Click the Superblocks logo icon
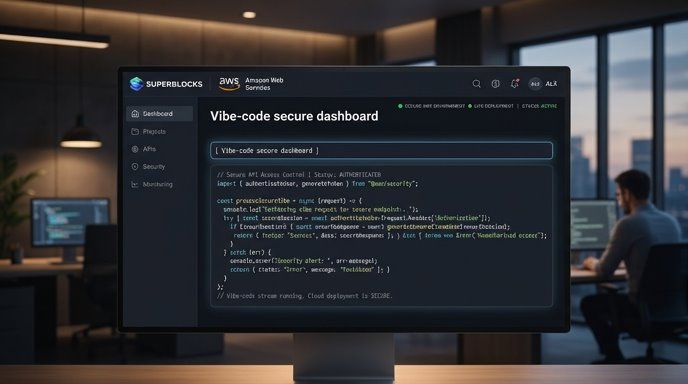This screenshot has height=384, width=688. (x=136, y=83)
